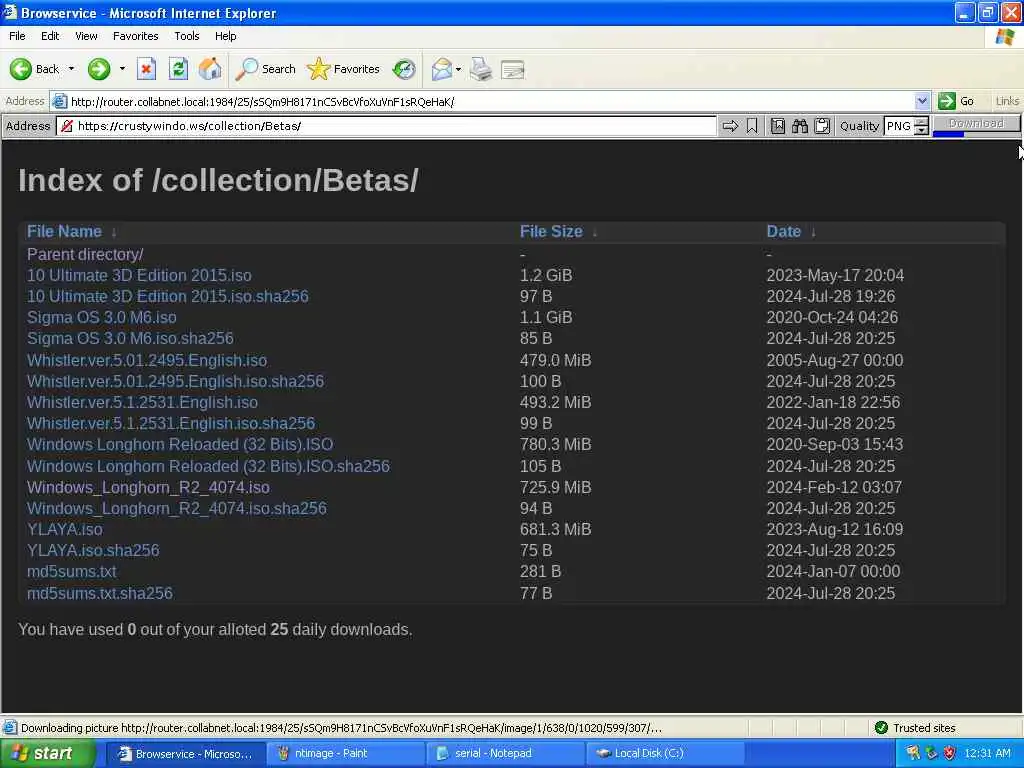Image resolution: width=1024 pixels, height=768 pixels.
Task: Open Windows_Longhorn_R2_4074.iso link
Action: pos(148,487)
